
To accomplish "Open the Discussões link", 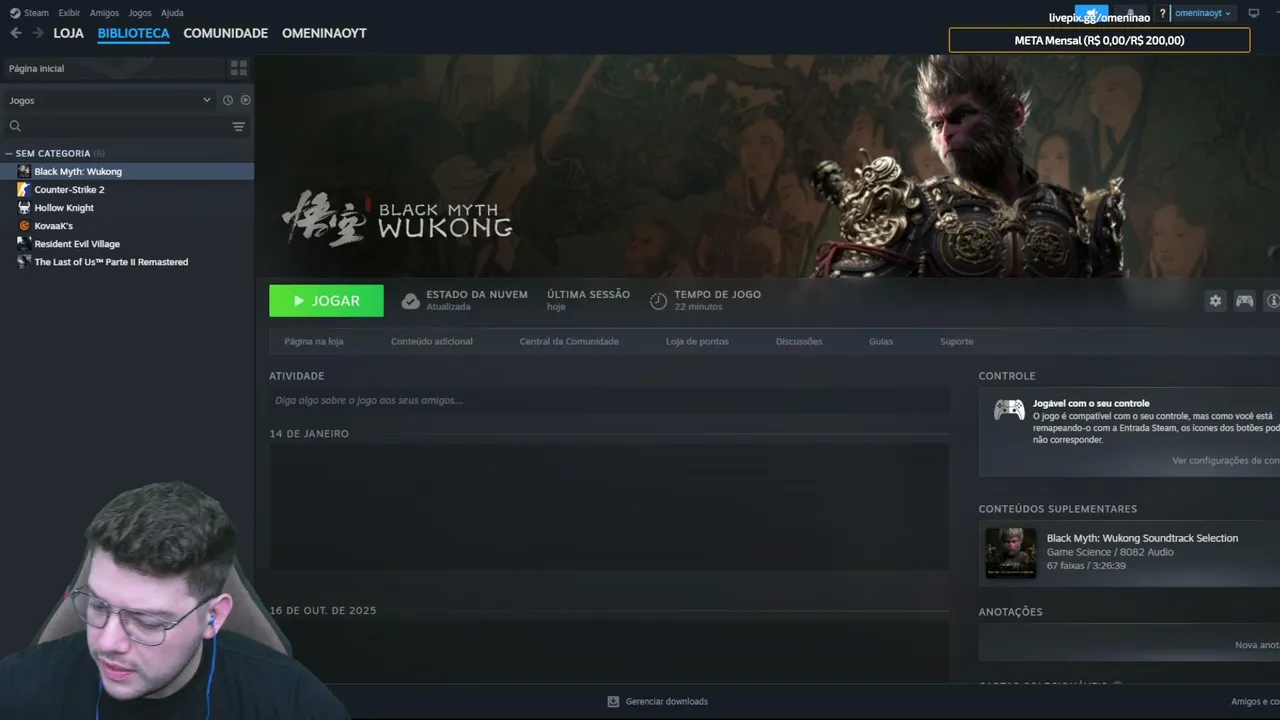I will tap(799, 341).
